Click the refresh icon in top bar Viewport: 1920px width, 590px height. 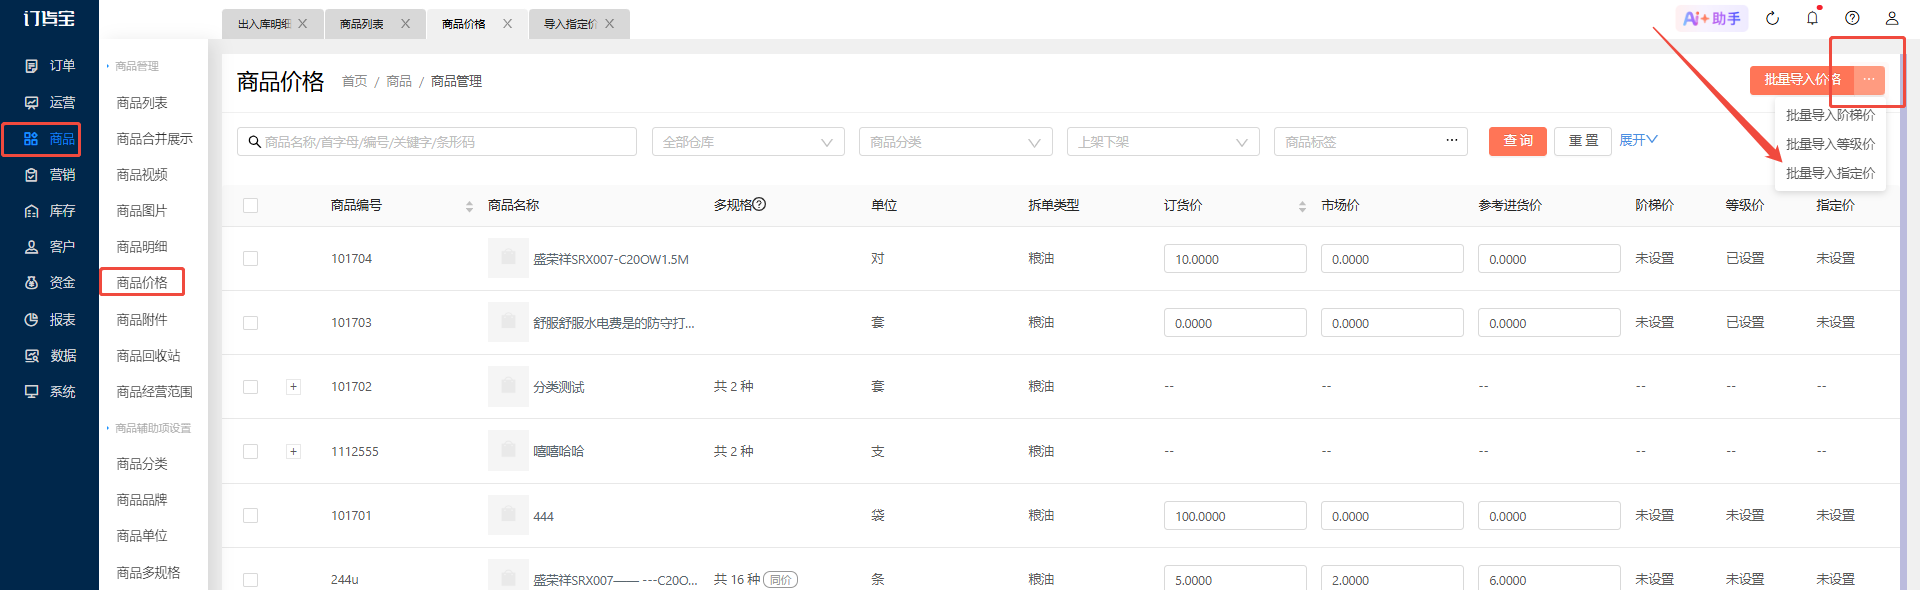[x=1772, y=18]
